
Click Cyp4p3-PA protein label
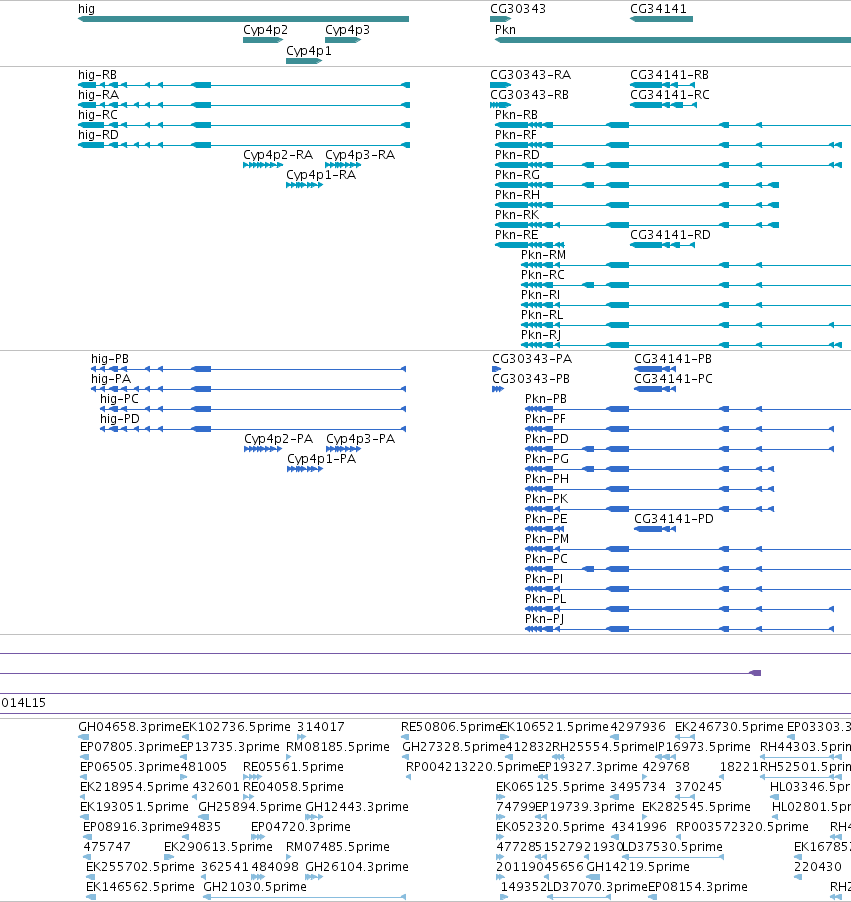360,439
